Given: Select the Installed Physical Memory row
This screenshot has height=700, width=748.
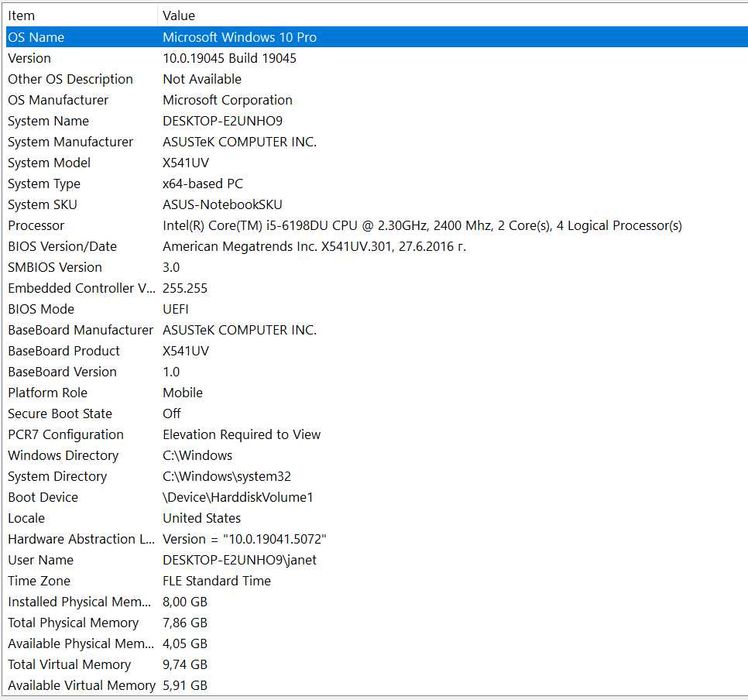Looking at the screenshot, I should (x=377, y=602).
